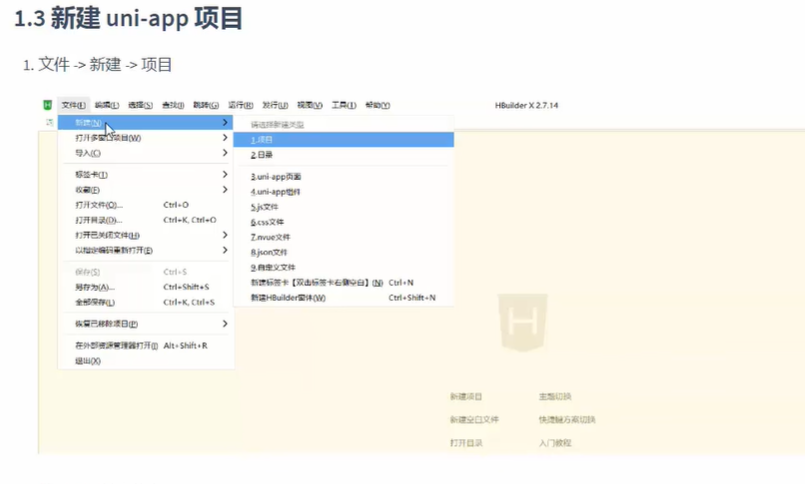Image resolution: width=805 pixels, height=484 pixels.
Task: Open the 文件(F) menu
Action: pyautogui.click(x=73, y=105)
